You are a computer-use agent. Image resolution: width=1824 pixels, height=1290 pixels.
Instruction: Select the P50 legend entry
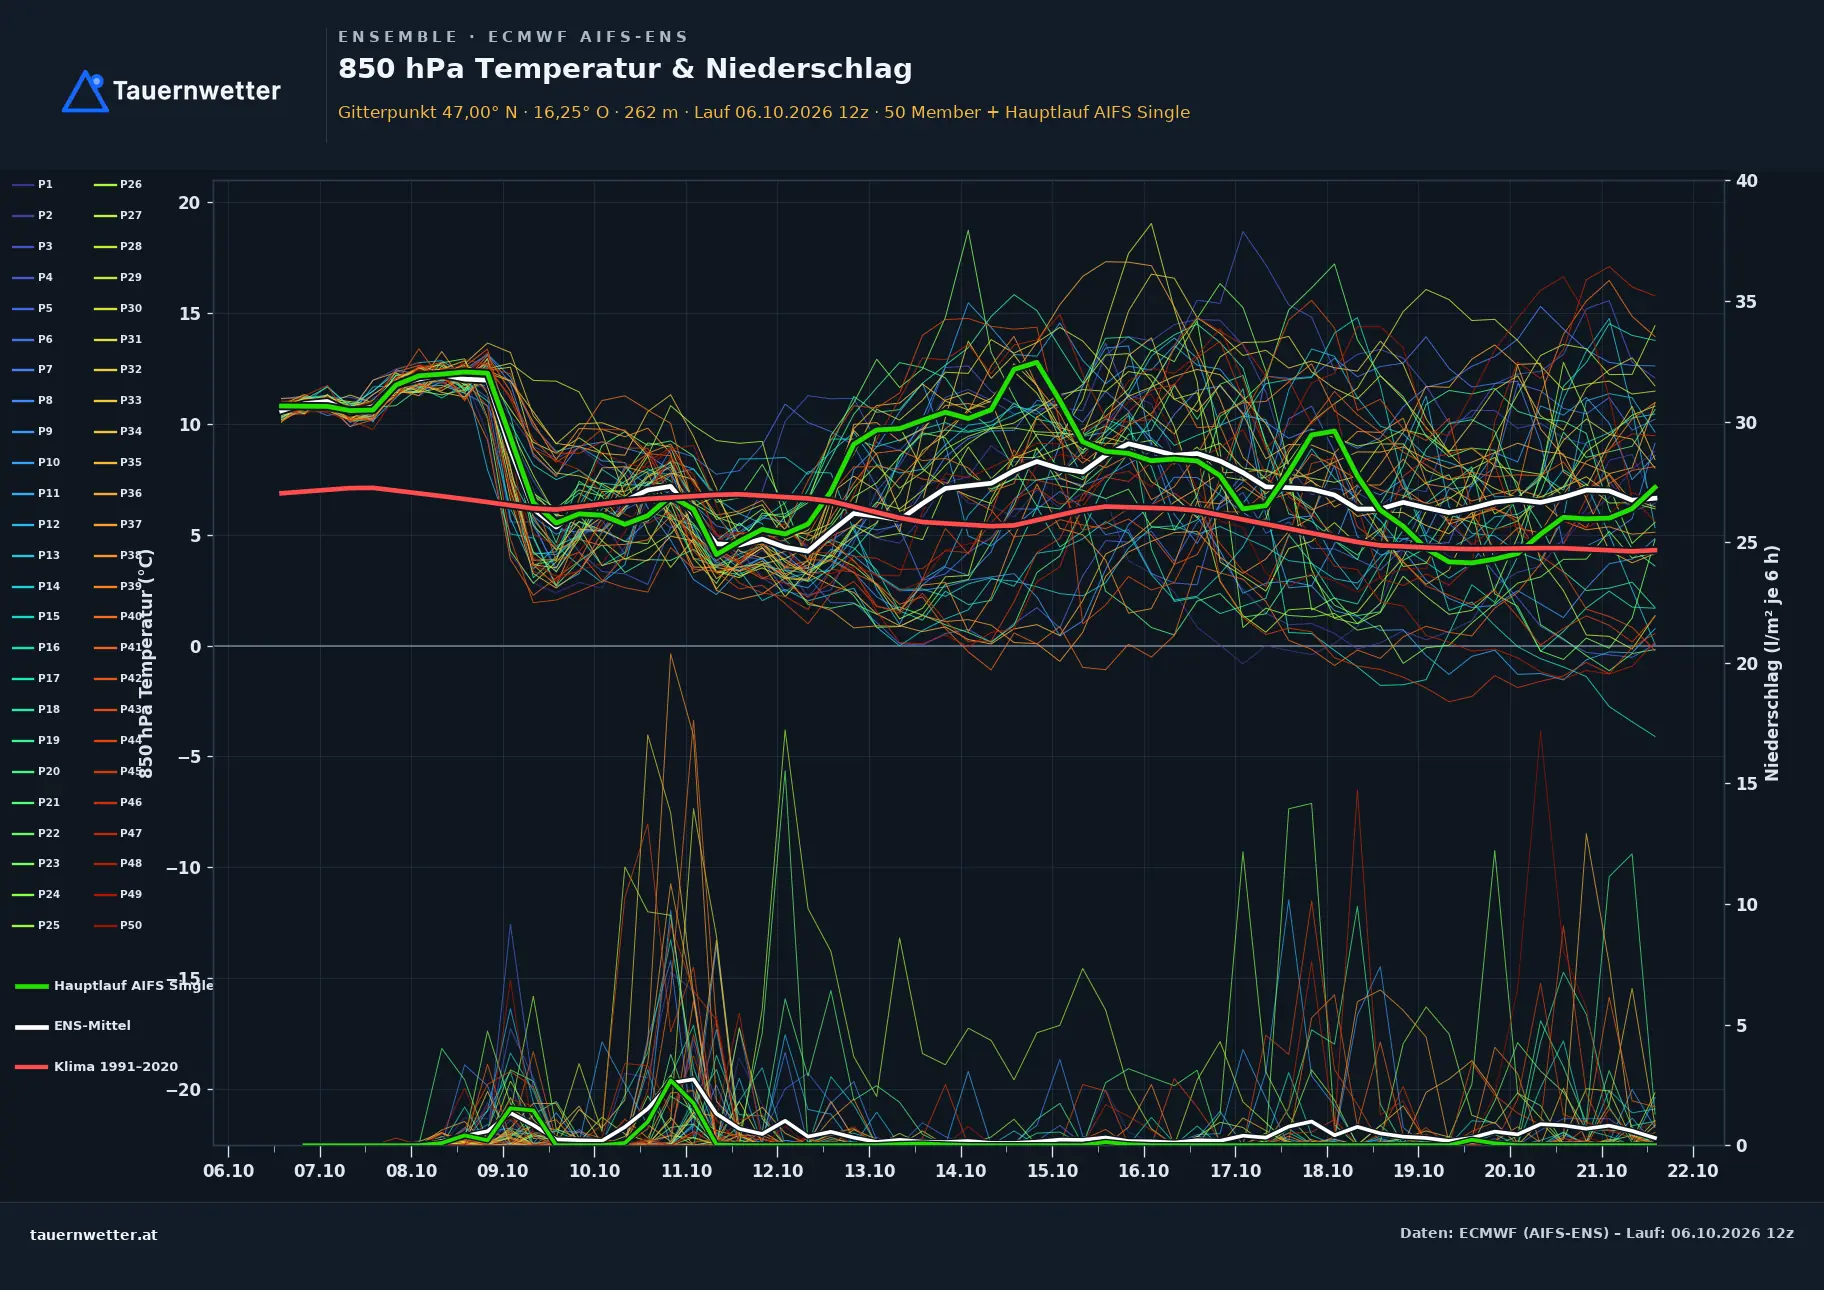[x=118, y=925]
